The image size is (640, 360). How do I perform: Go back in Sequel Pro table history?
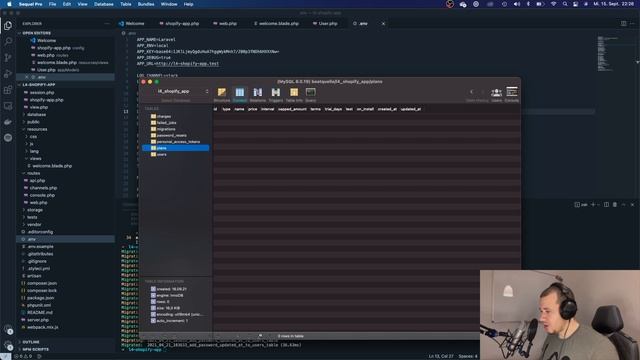point(471,92)
